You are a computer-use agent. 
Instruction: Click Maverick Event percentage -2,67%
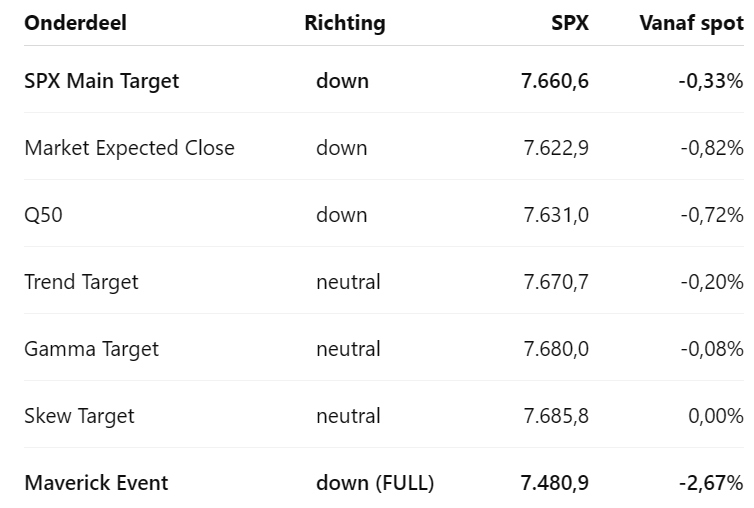[711, 483]
